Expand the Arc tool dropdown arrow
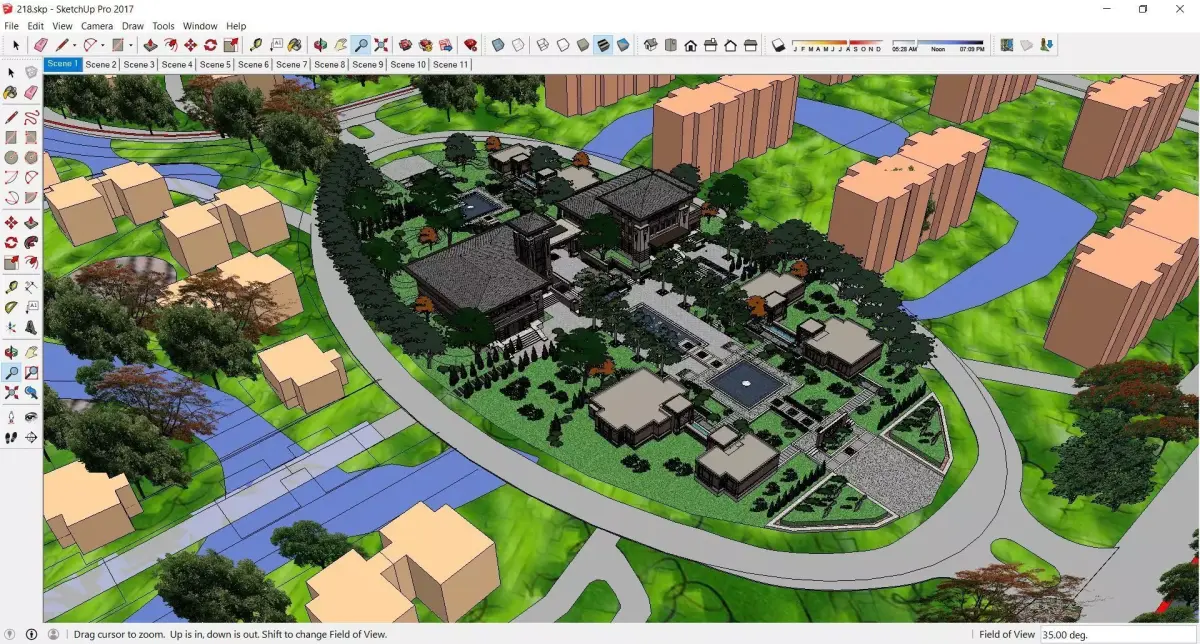The width and height of the screenshot is (1200, 644). click(x=103, y=46)
